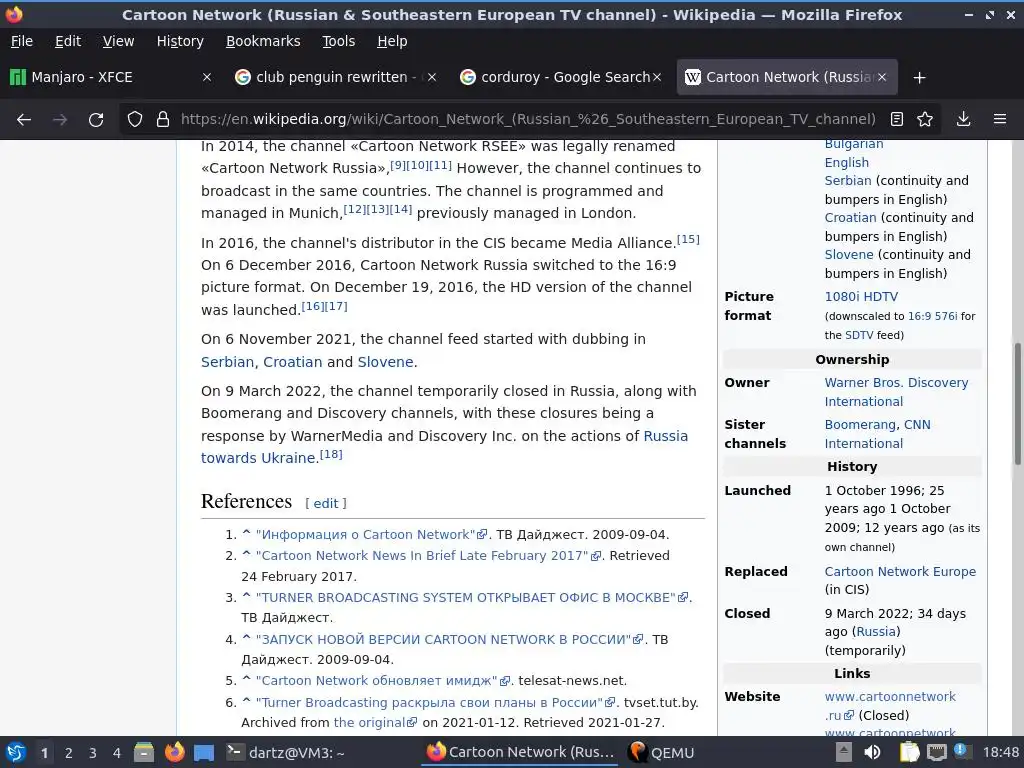Switch to the corduroy Google Search tab
Image resolution: width=1024 pixels, height=768 pixels.
560,77
